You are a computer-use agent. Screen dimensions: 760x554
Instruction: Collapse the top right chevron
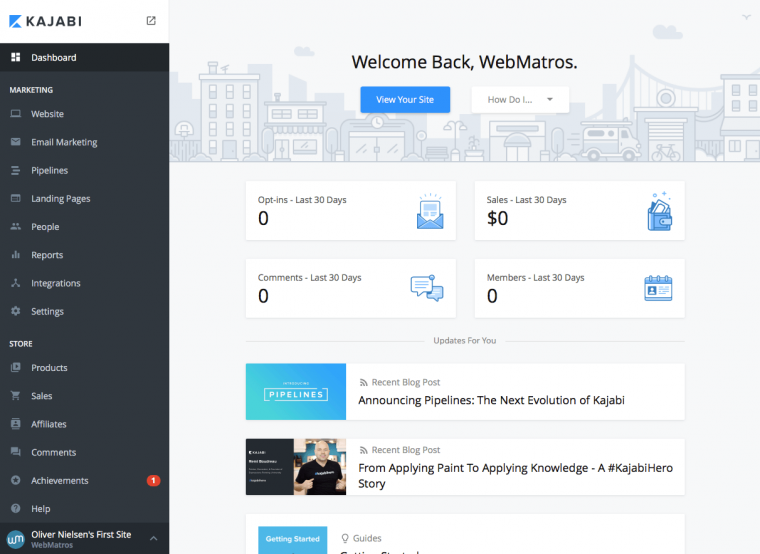(746, 17)
